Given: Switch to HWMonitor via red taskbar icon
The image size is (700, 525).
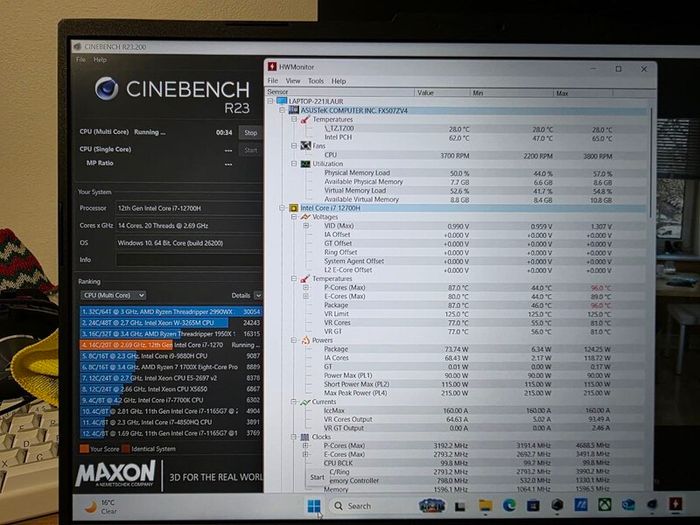Looking at the screenshot, I should click(675, 504).
